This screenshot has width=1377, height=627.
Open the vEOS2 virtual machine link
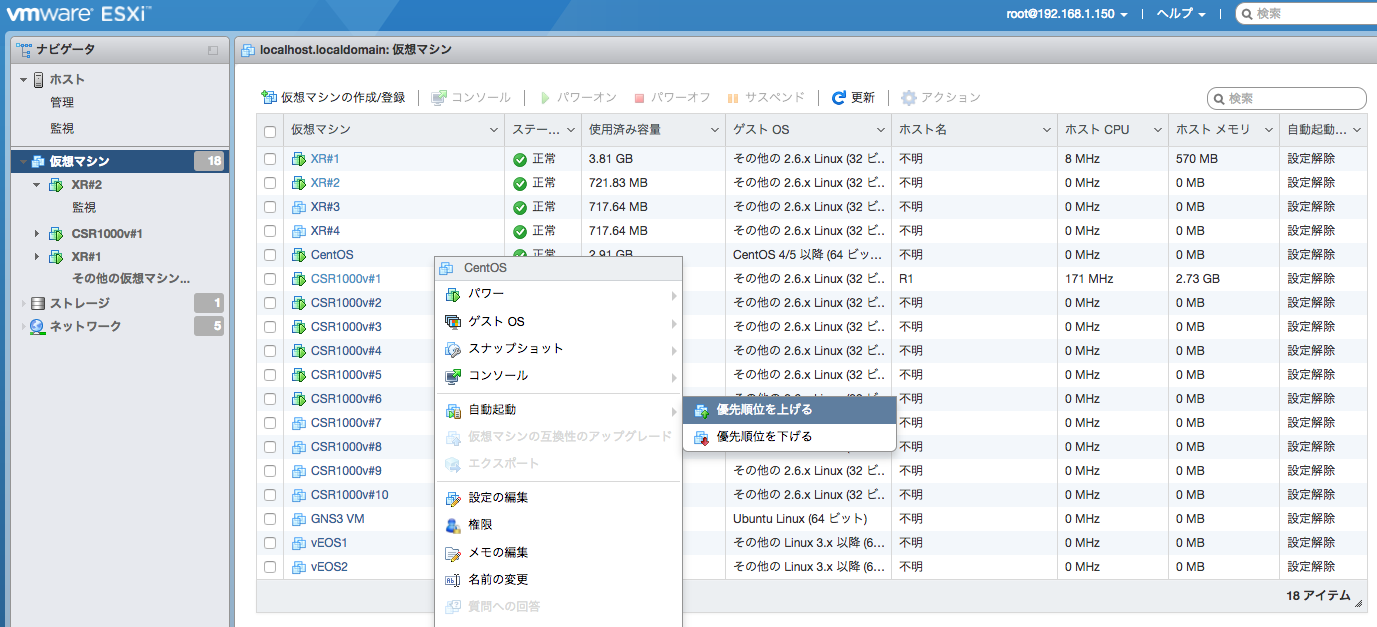[x=329, y=567]
